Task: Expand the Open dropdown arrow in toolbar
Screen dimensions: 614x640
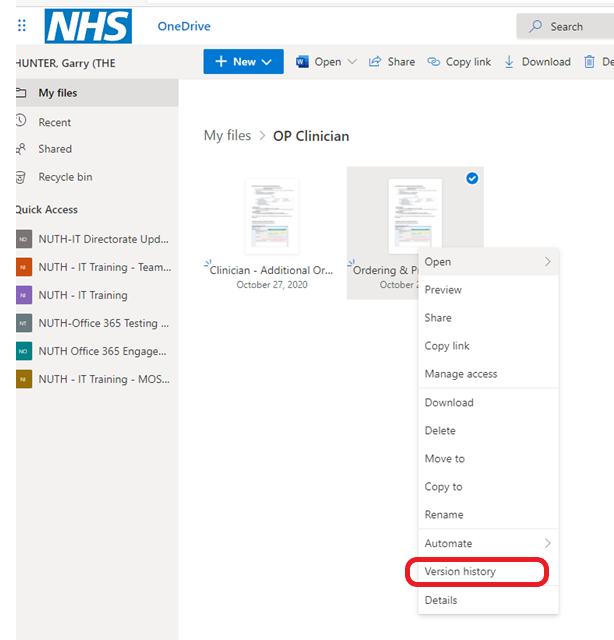Action: pos(351,62)
